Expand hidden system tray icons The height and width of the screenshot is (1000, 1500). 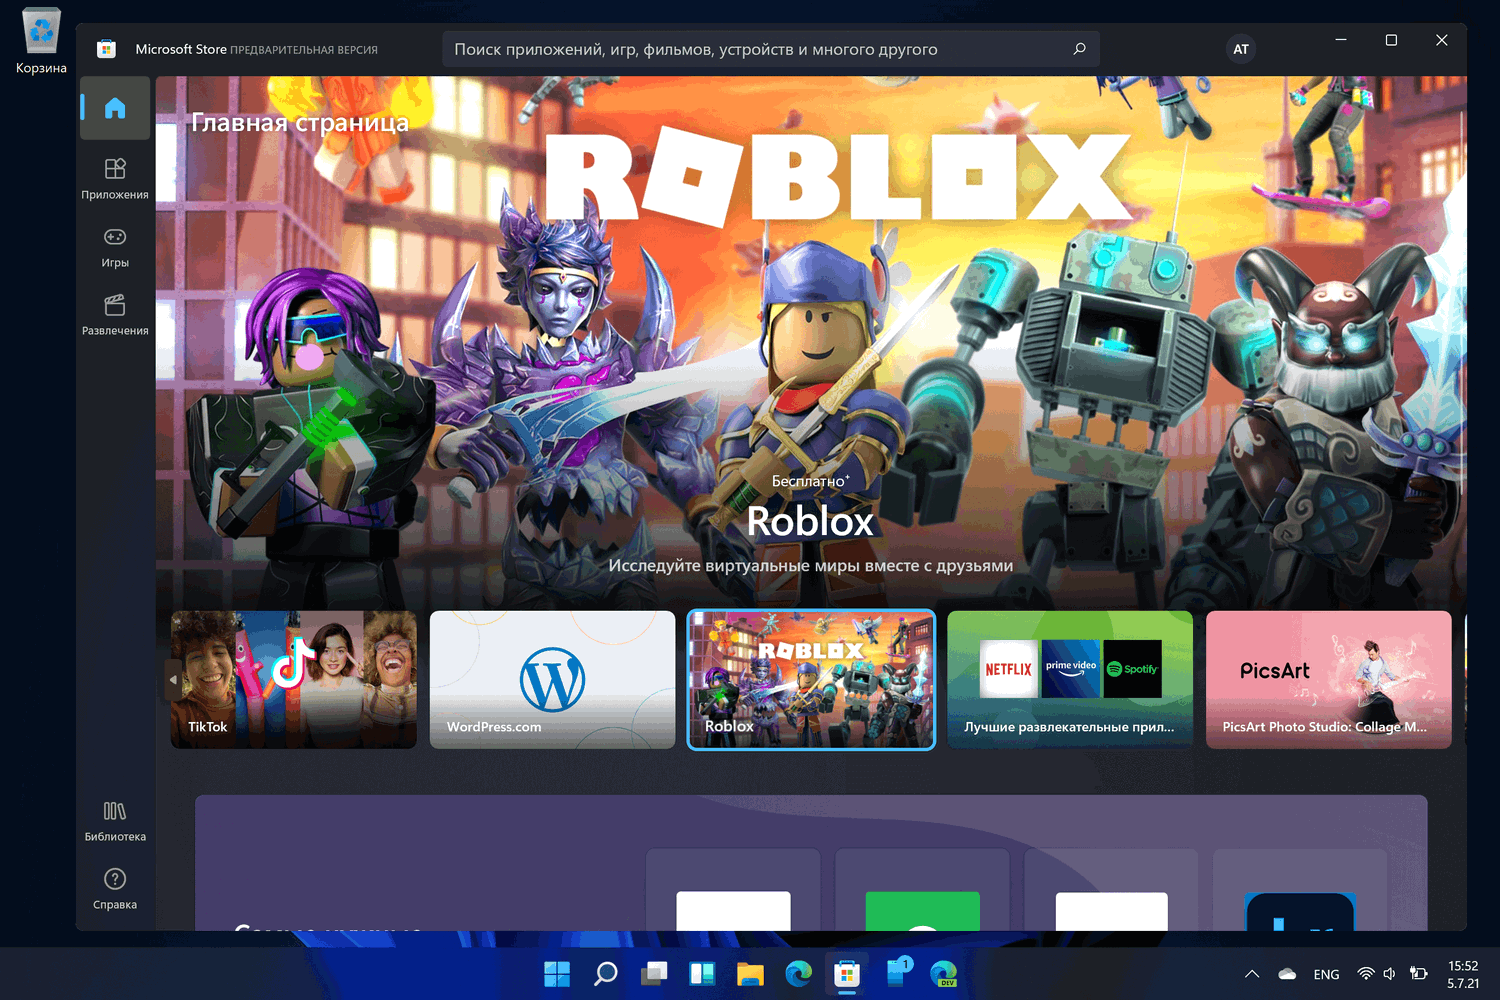[1251, 974]
